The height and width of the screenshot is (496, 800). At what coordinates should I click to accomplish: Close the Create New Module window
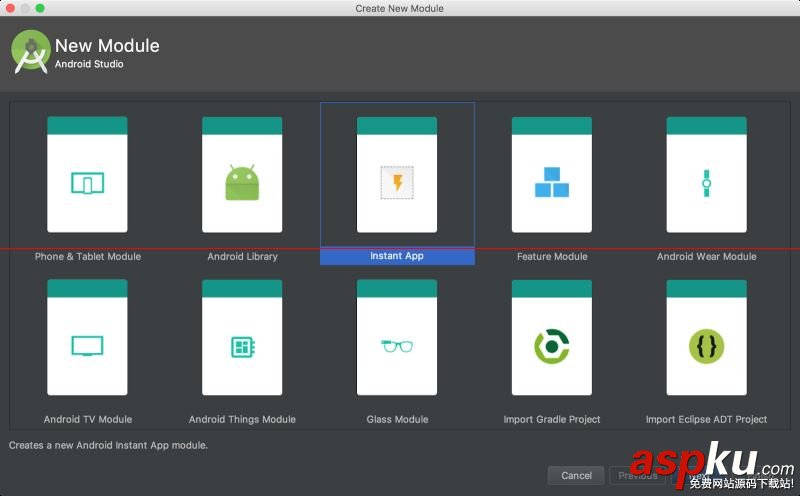click(10, 8)
